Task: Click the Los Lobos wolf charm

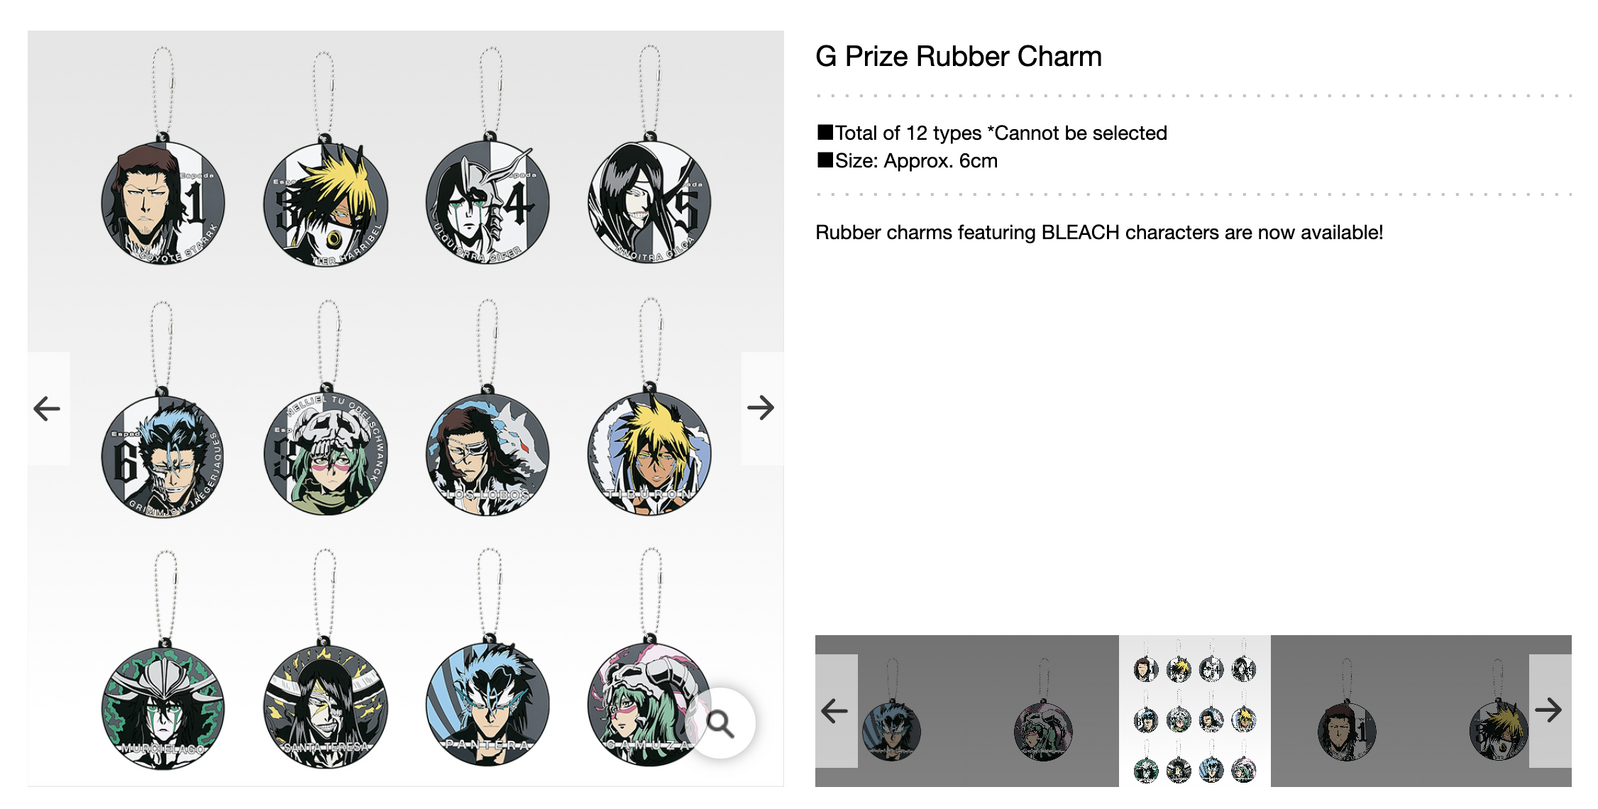Action: 487,456
